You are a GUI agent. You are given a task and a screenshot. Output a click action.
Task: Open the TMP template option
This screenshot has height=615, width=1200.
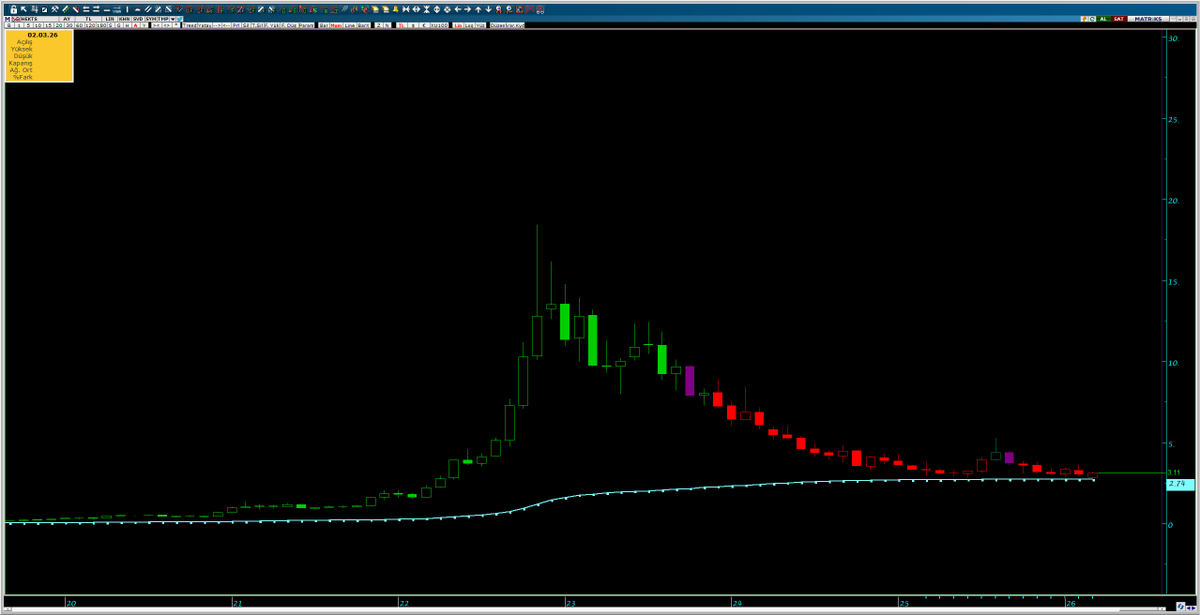162,19
